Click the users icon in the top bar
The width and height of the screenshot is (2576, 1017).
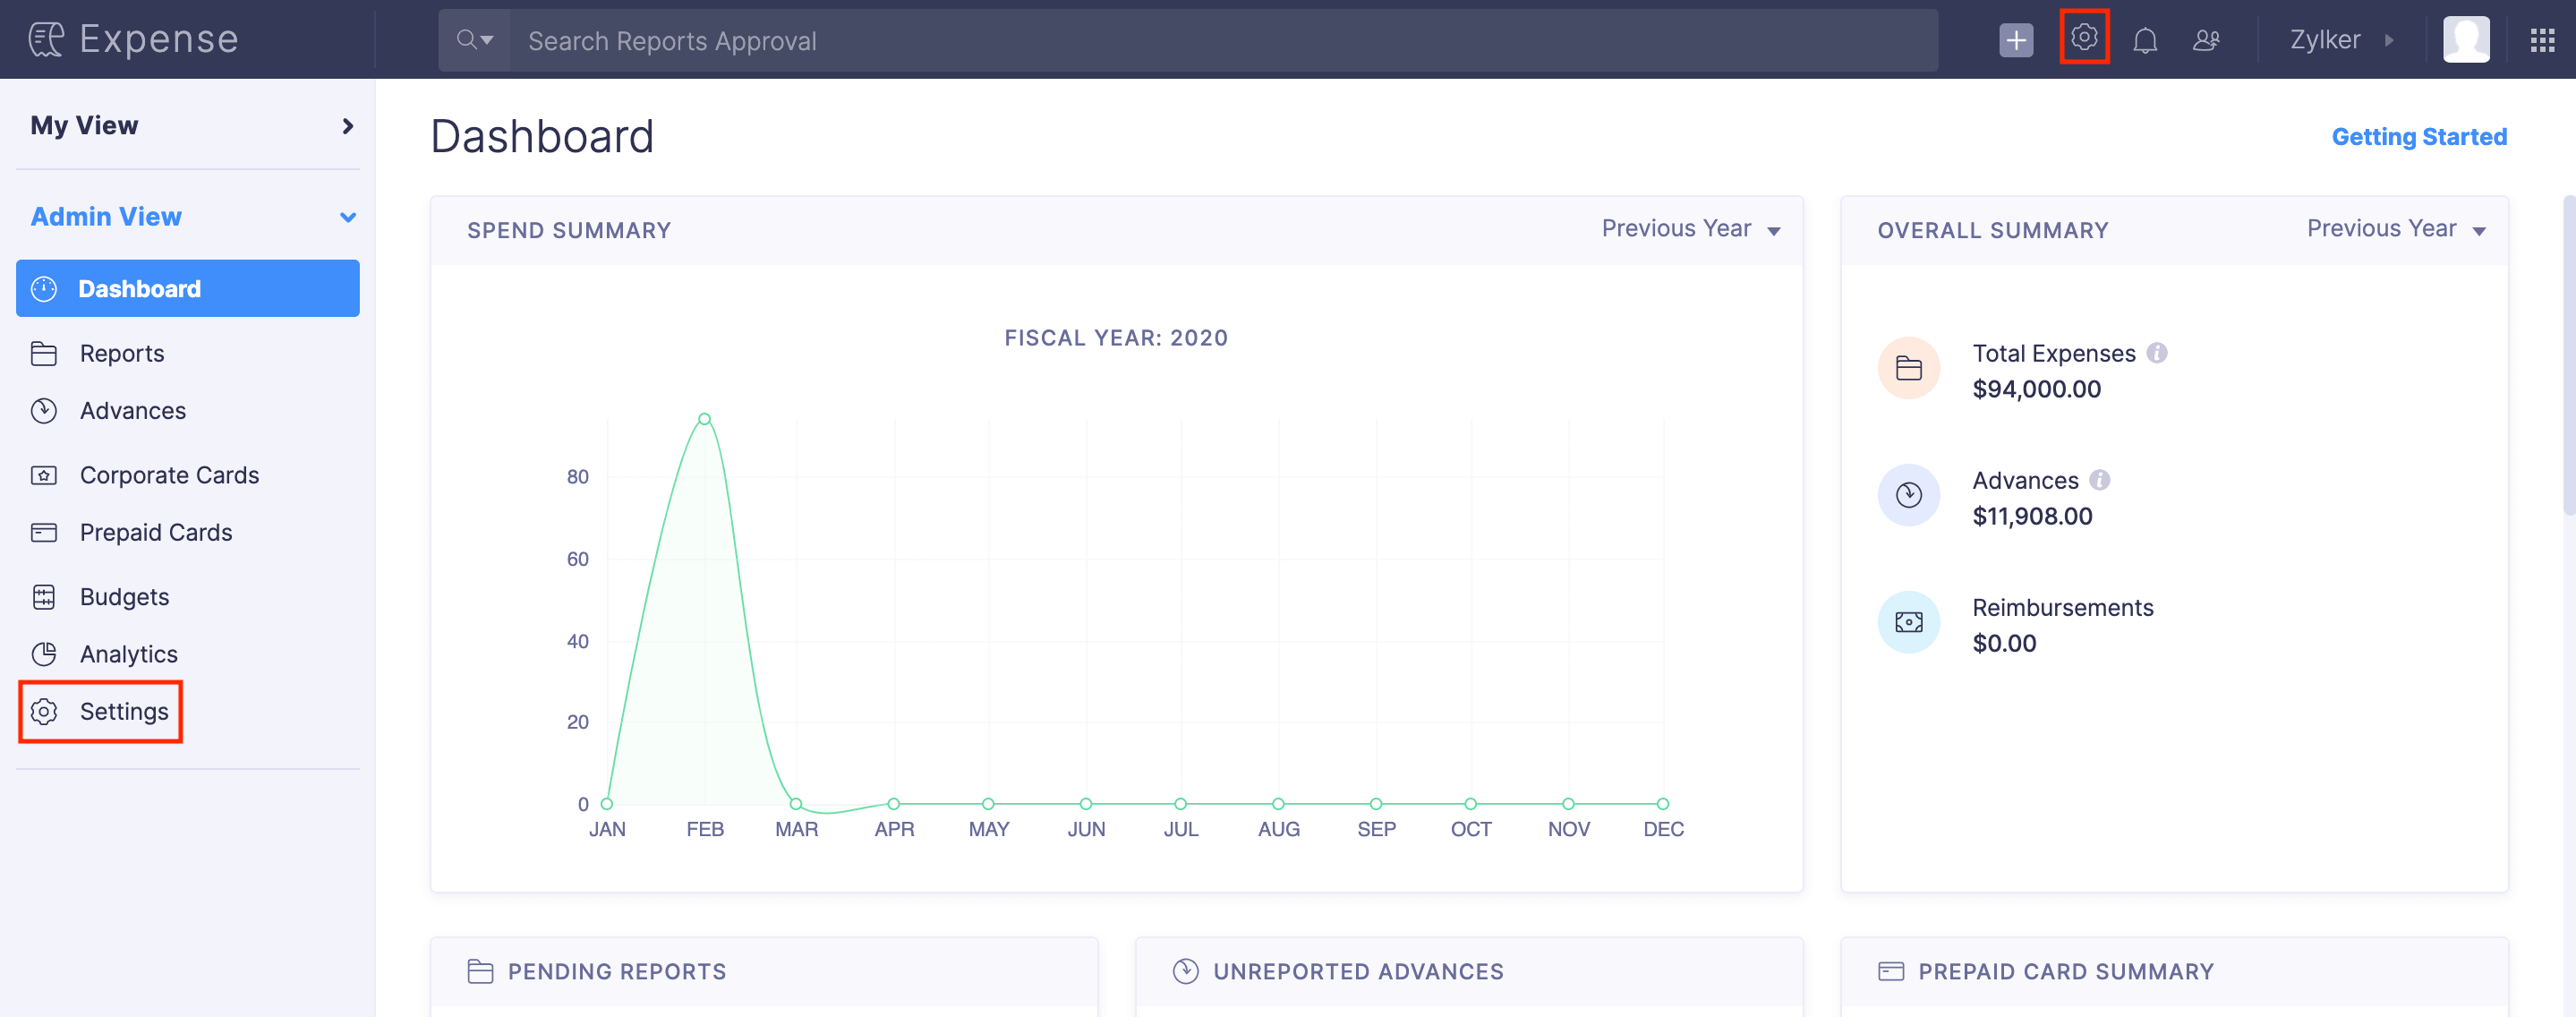coord(2208,40)
